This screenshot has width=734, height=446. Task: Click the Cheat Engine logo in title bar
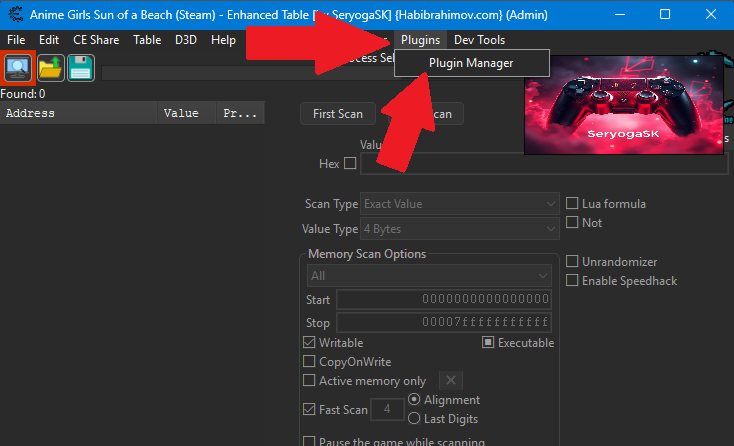pos(15,15)
